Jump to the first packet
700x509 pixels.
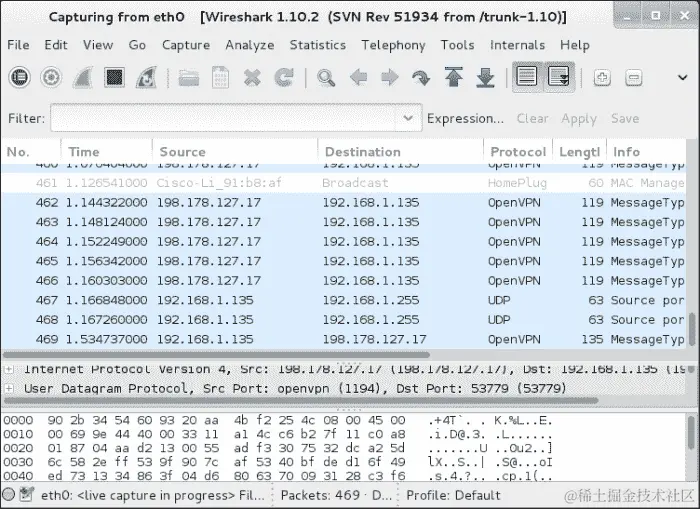[454, 78]
